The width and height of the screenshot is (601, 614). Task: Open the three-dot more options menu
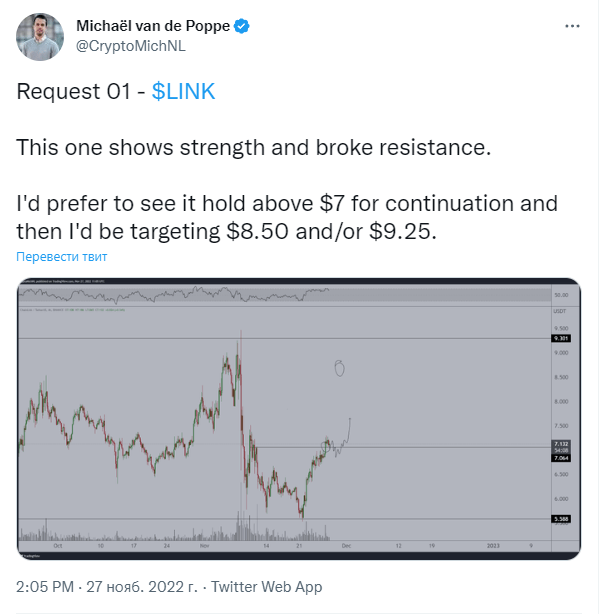[x=572, y=26]
